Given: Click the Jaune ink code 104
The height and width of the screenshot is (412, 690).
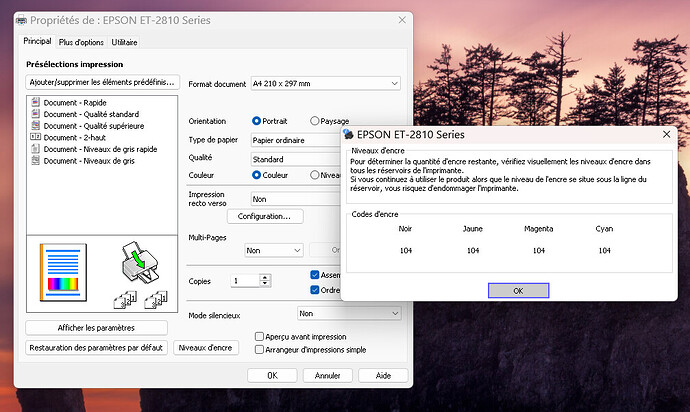Looking at the screenshot, I should [x=473, y=250].
